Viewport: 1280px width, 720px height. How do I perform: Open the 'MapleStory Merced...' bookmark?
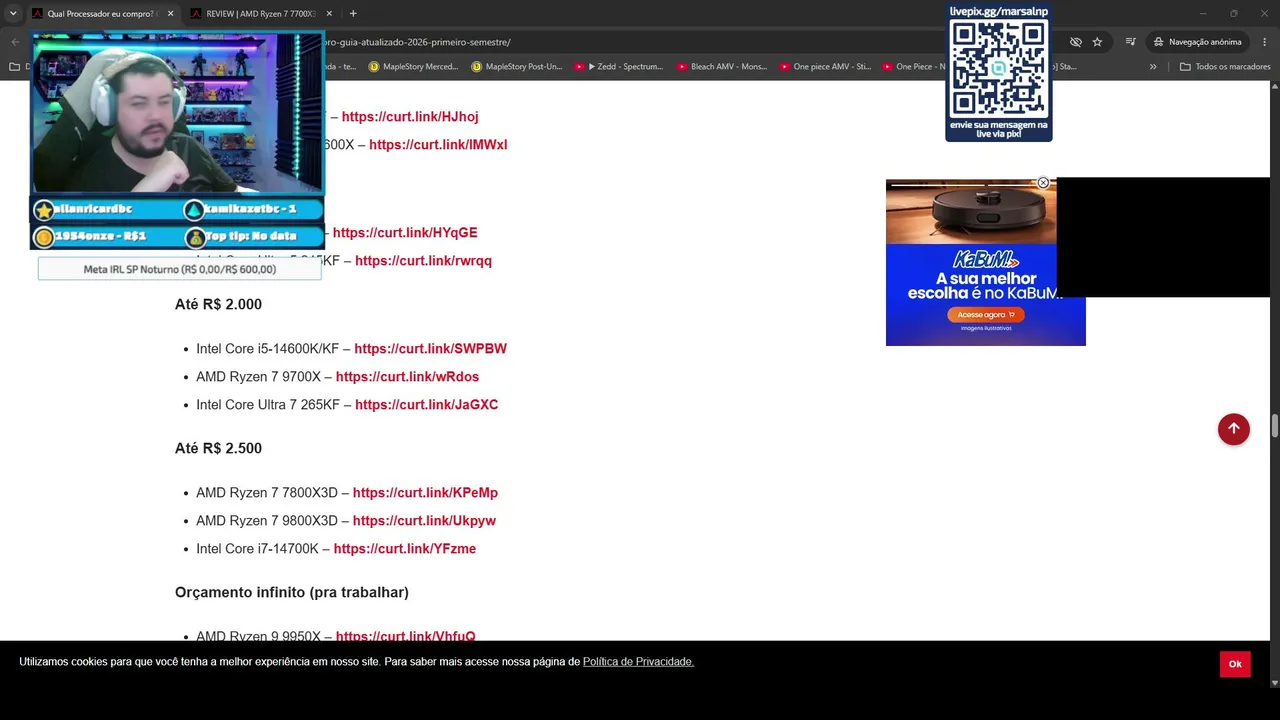pyautogui.click(x=413, y=67)
